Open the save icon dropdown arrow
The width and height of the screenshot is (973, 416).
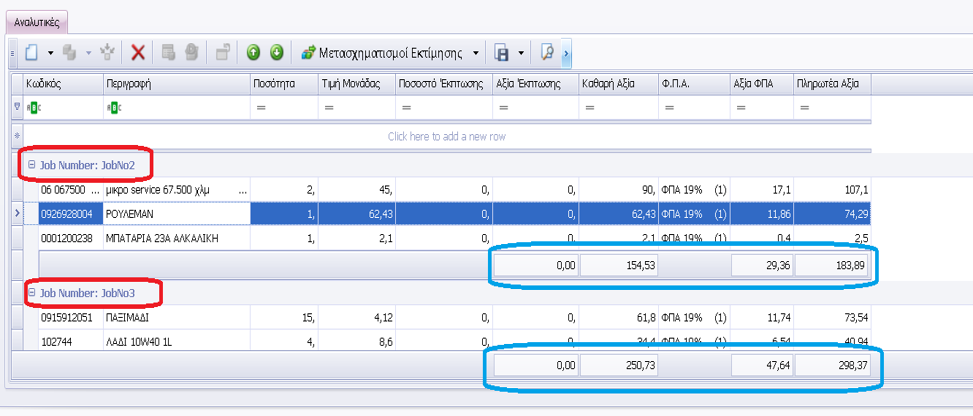520,52
